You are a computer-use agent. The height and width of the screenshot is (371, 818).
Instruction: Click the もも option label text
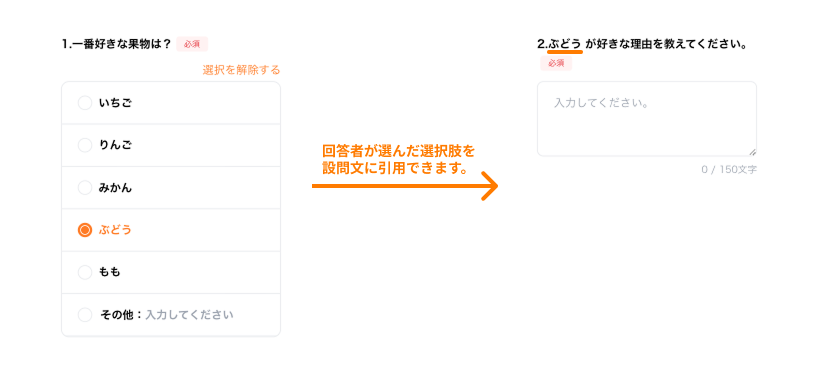110,272
